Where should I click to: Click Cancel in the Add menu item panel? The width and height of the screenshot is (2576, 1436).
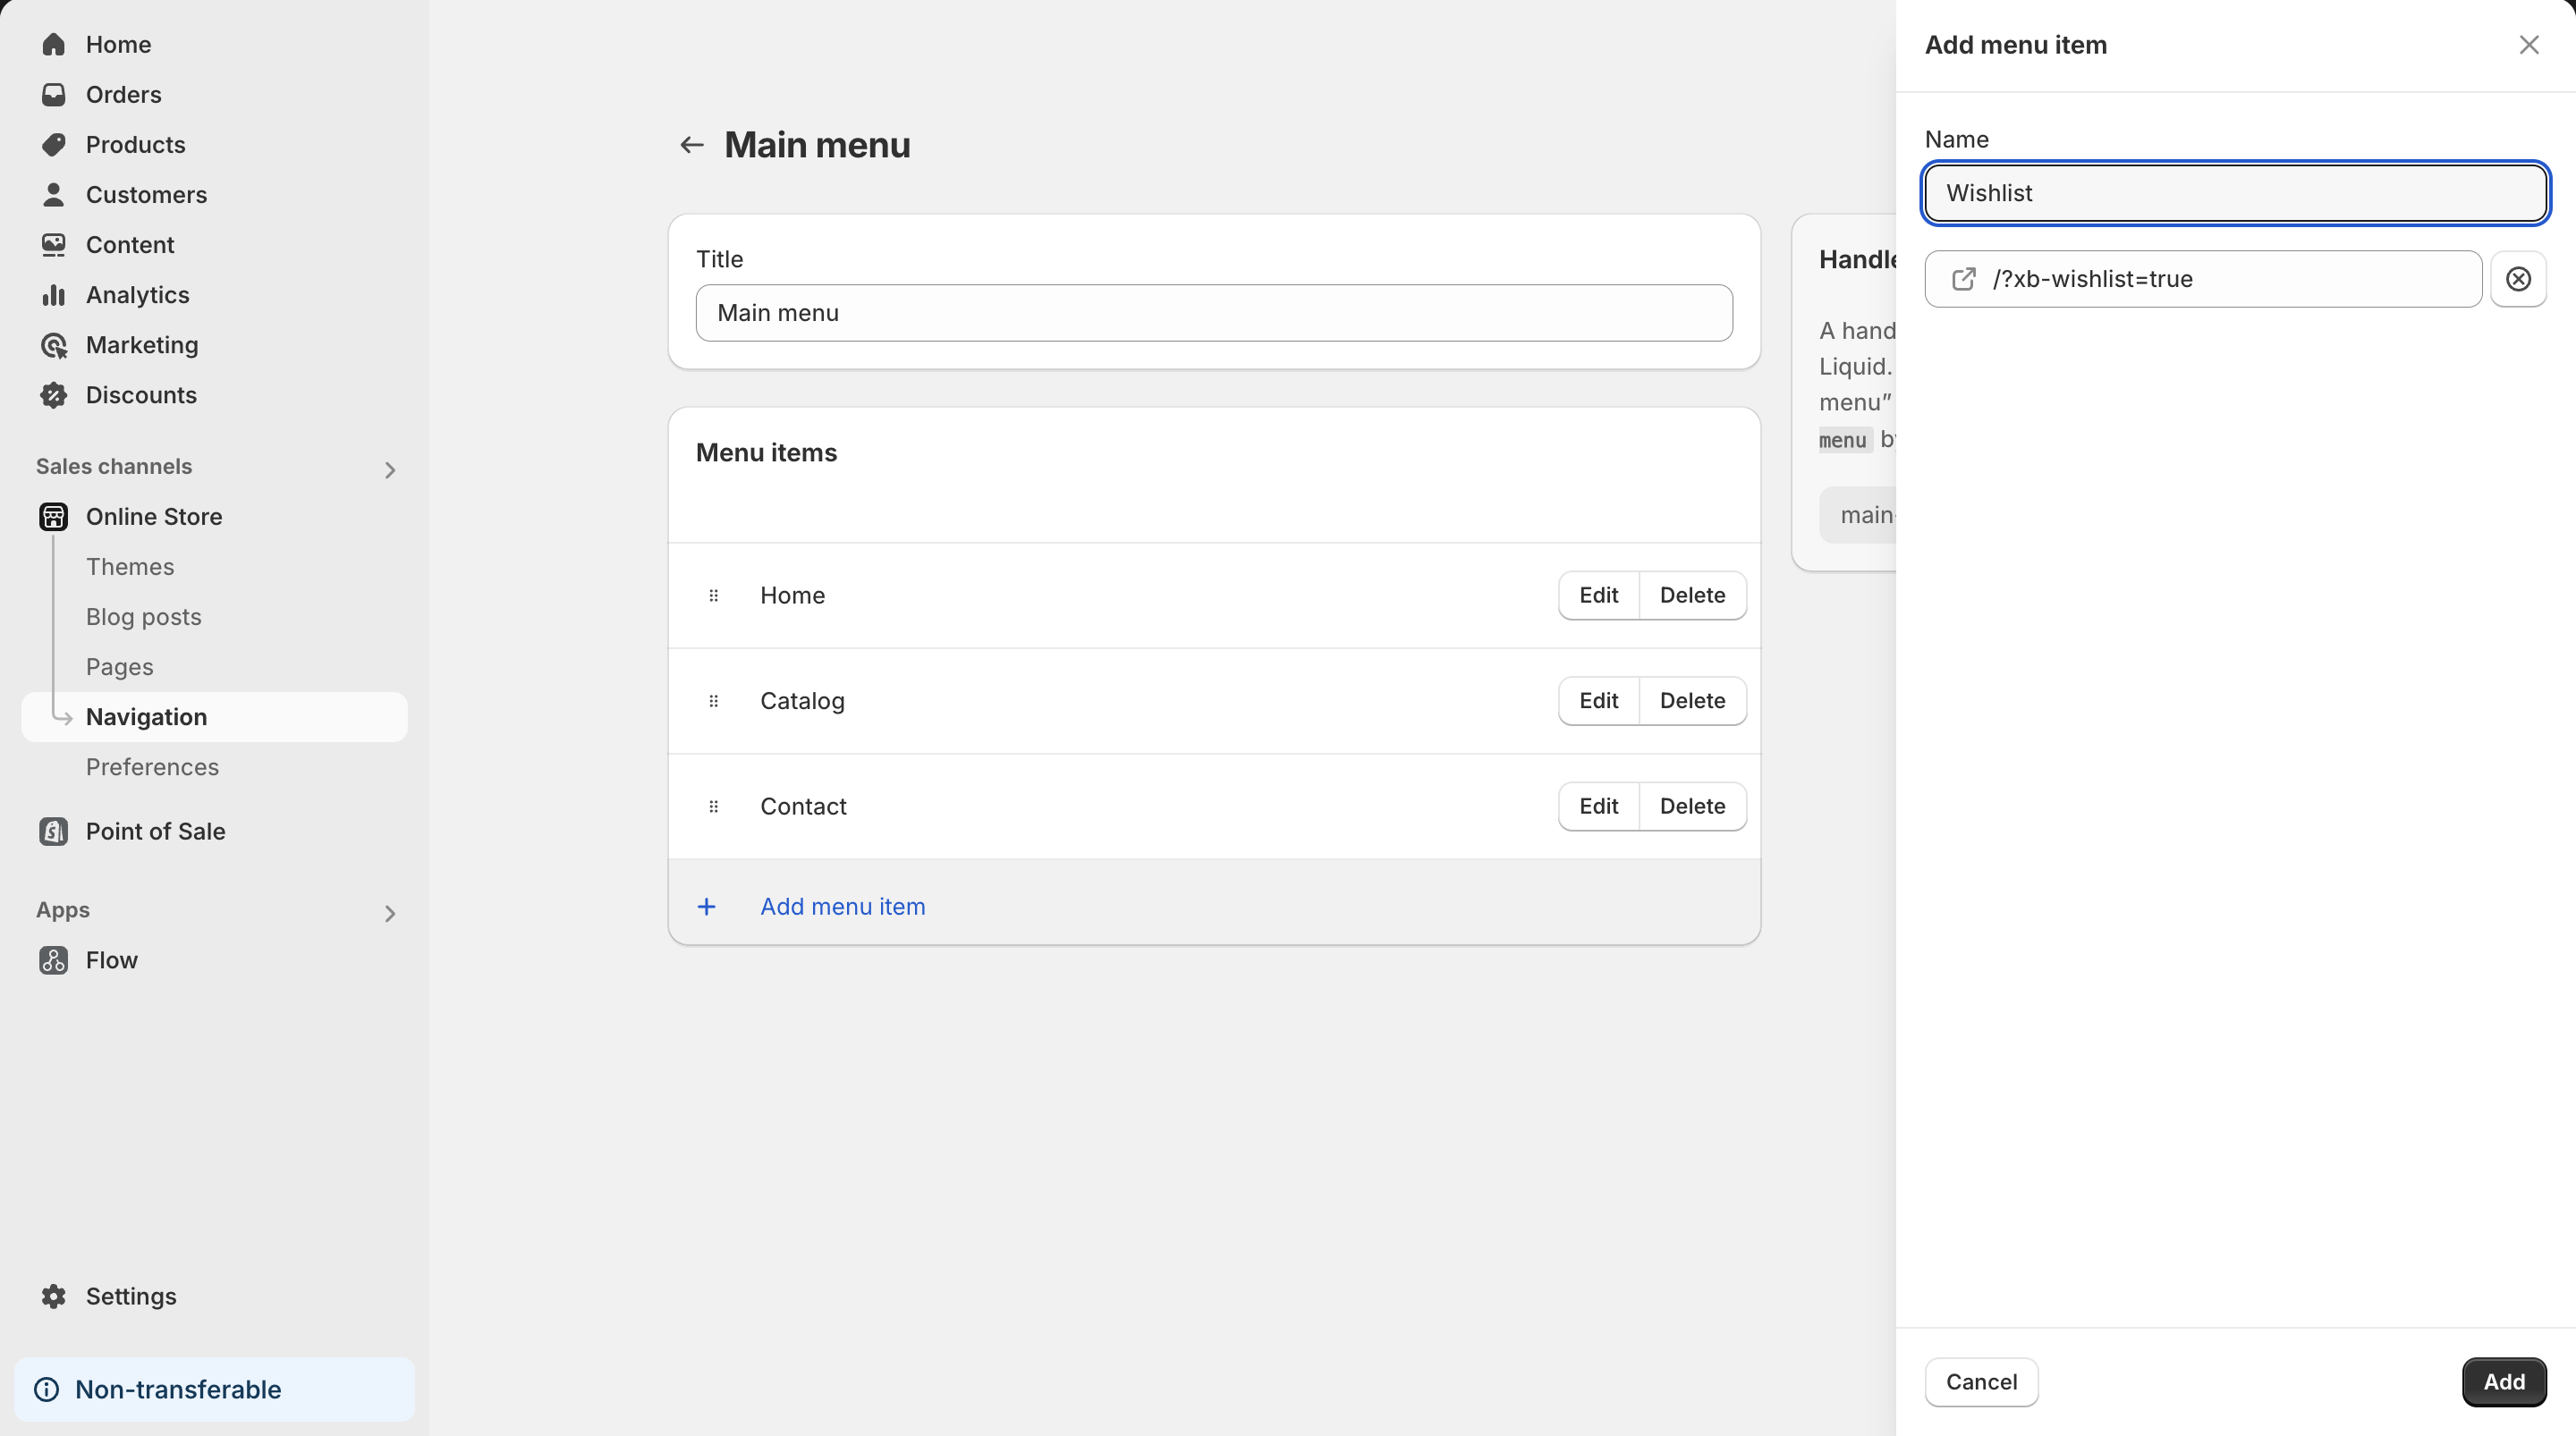click(x=1981, y=1382)
